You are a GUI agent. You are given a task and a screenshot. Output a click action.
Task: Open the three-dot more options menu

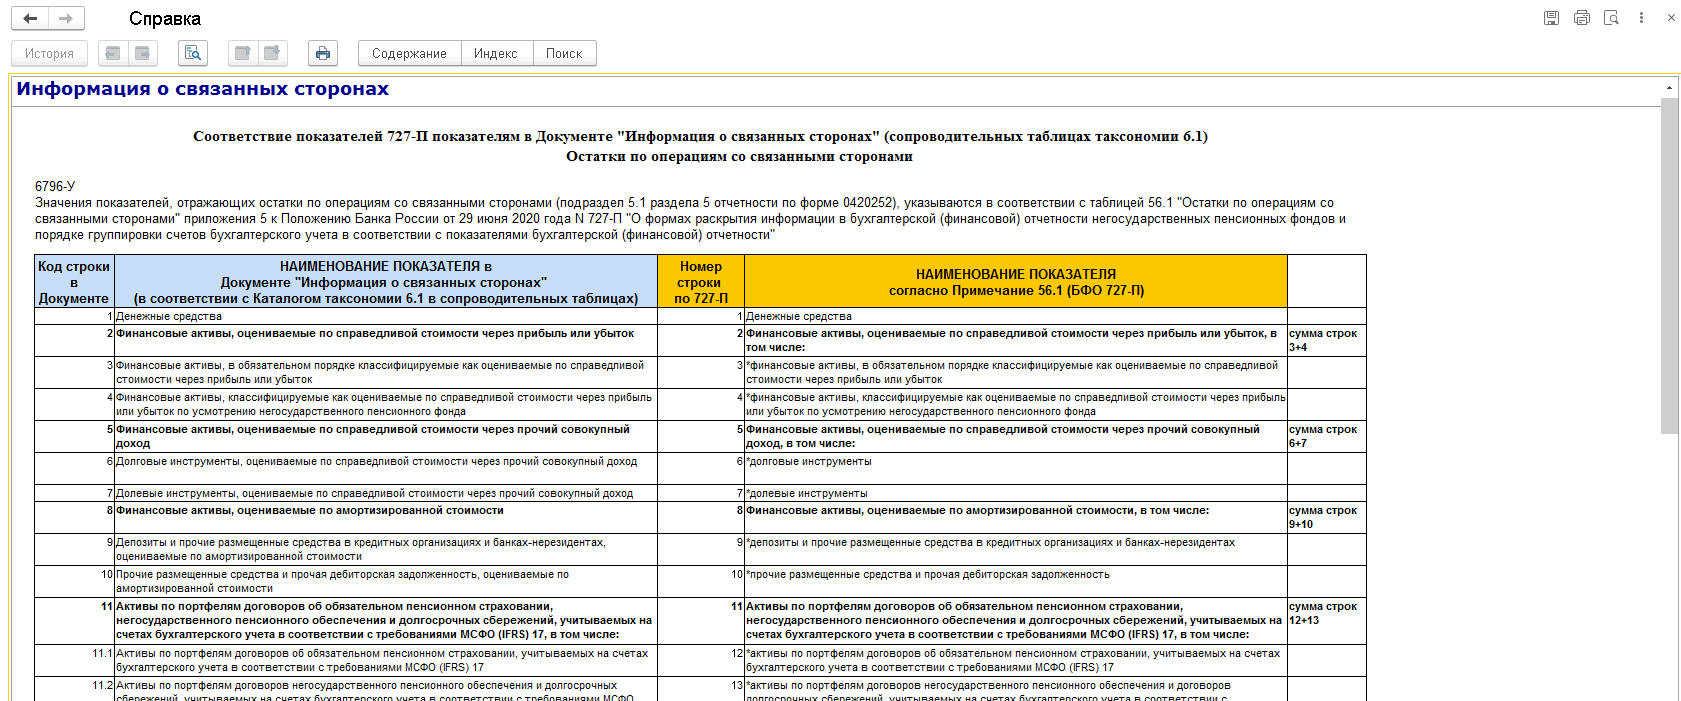point(1641,18)
